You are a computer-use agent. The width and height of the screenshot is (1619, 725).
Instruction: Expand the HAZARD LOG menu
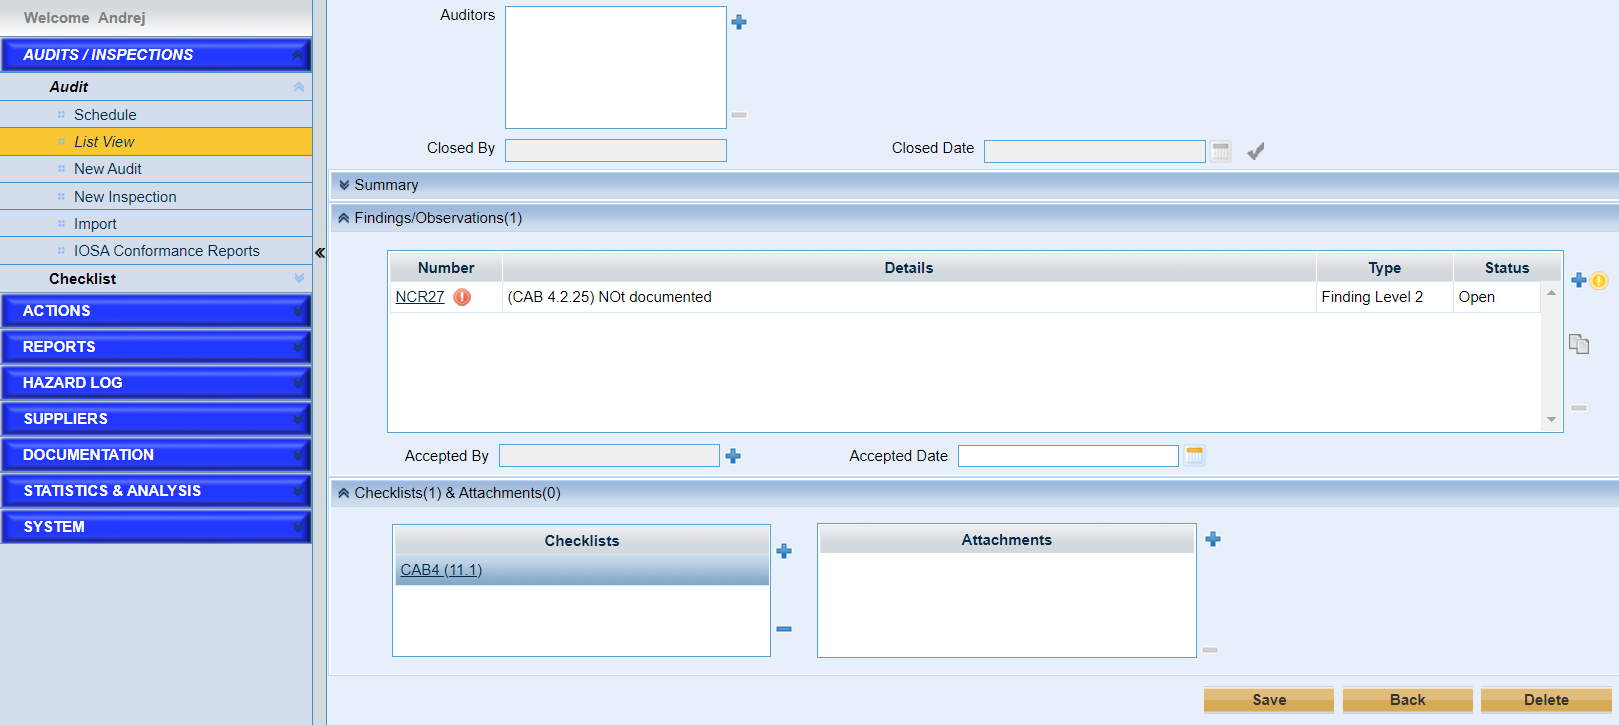pos(156,383)
